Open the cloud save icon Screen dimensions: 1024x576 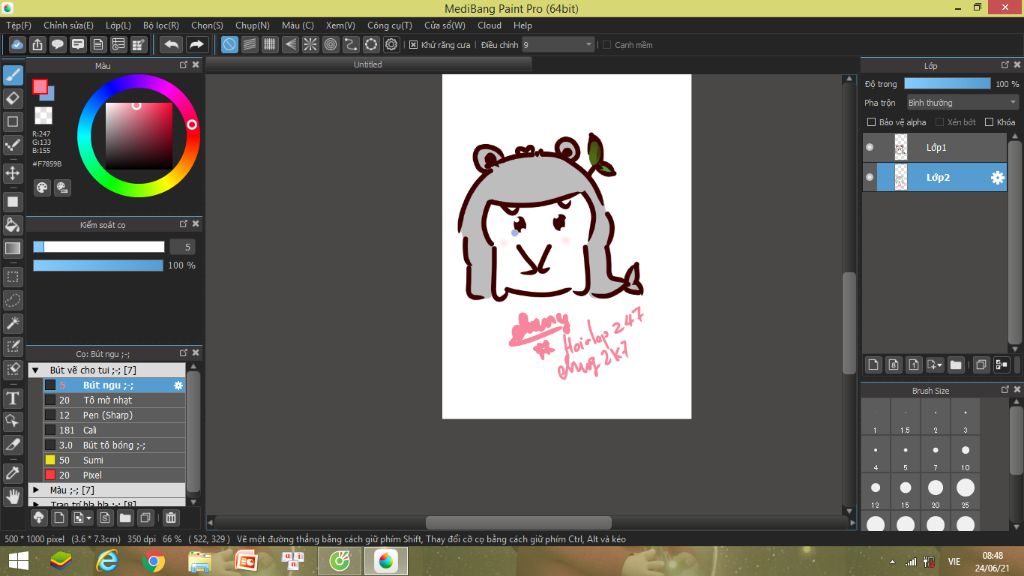[x=17, y=44]
